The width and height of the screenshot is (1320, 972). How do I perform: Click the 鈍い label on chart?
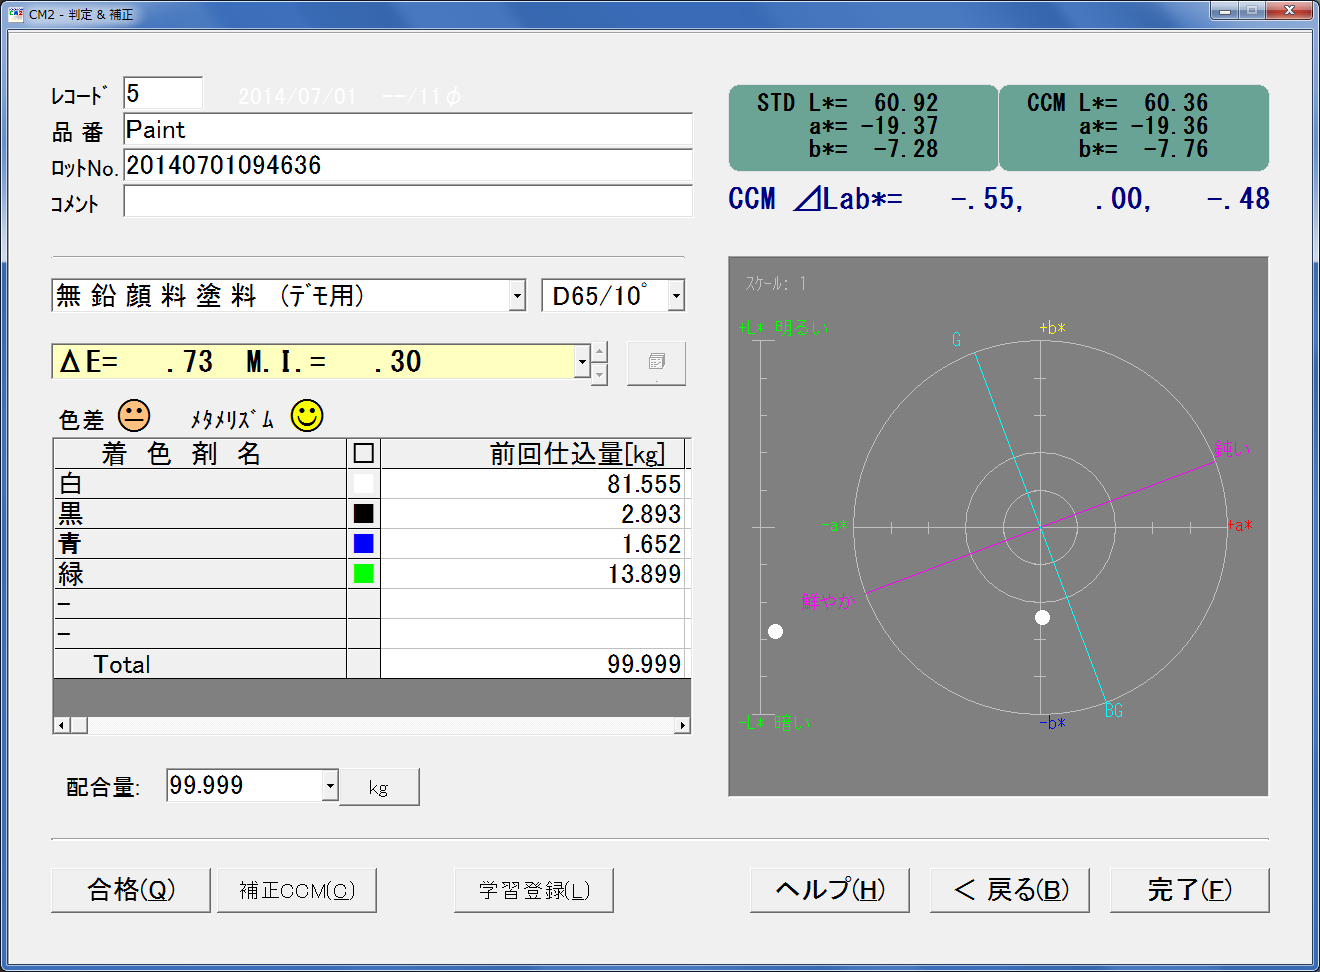click(1233, 449)
